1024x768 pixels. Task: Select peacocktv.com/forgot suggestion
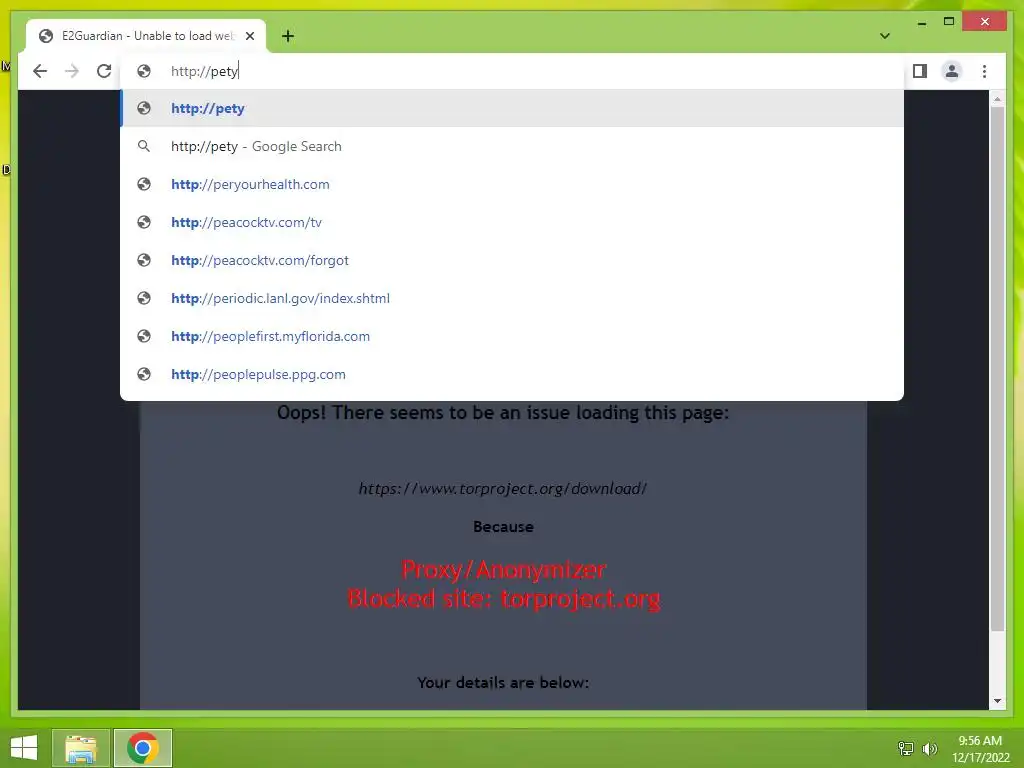click(x=512, y=260)
